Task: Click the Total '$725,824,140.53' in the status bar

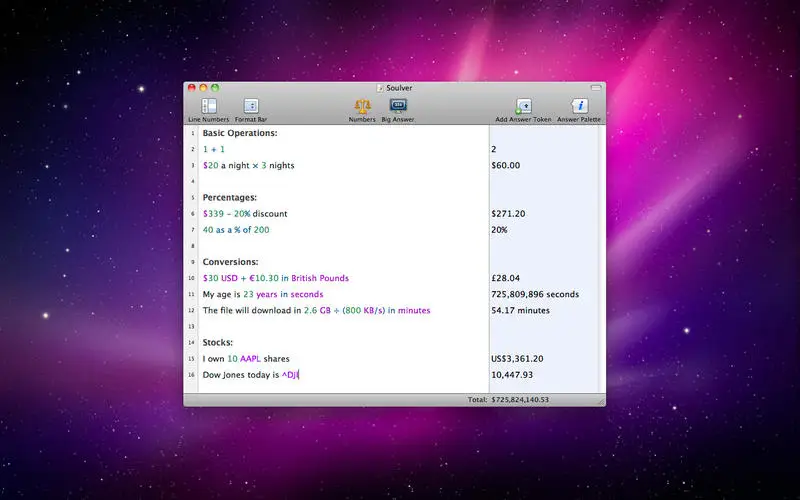Action: [520, 399]
